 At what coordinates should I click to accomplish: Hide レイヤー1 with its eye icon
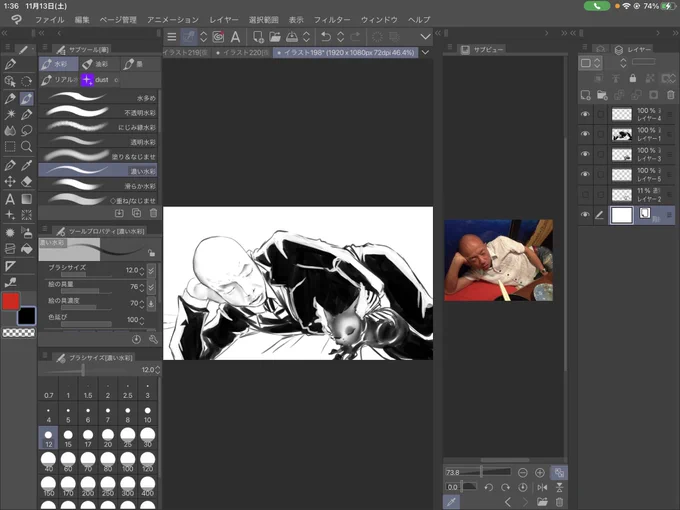click(x=585, y=134)
